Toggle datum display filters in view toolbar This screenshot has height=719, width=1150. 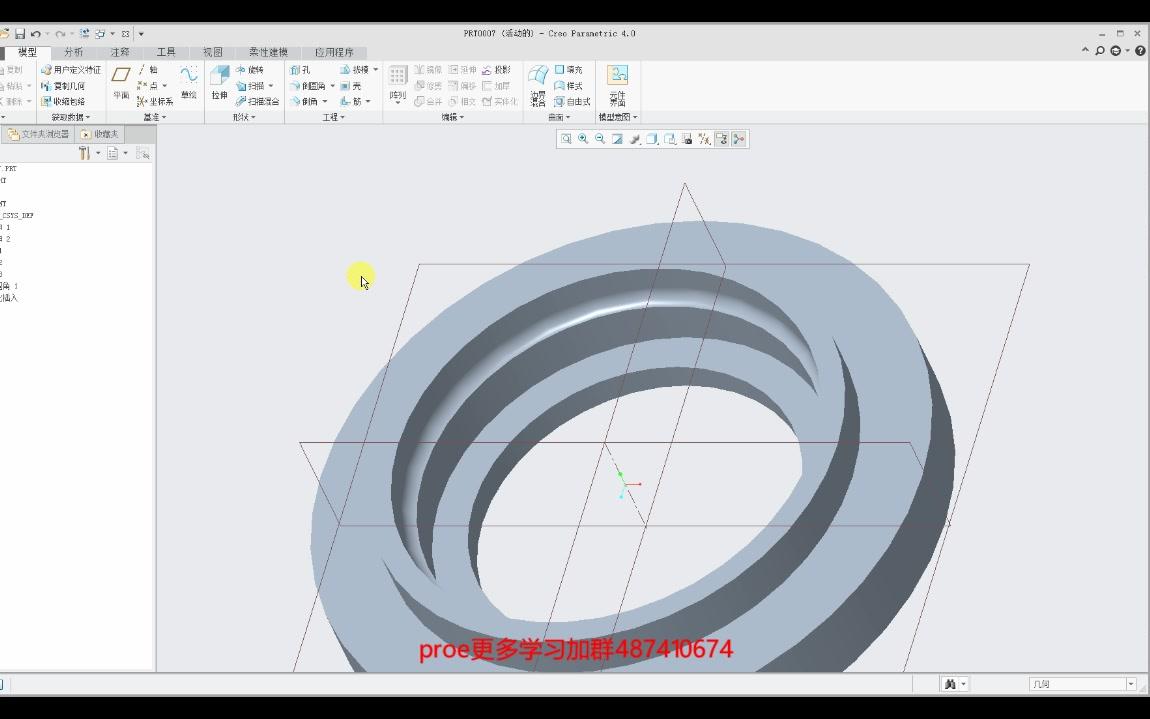coord(704,139)
